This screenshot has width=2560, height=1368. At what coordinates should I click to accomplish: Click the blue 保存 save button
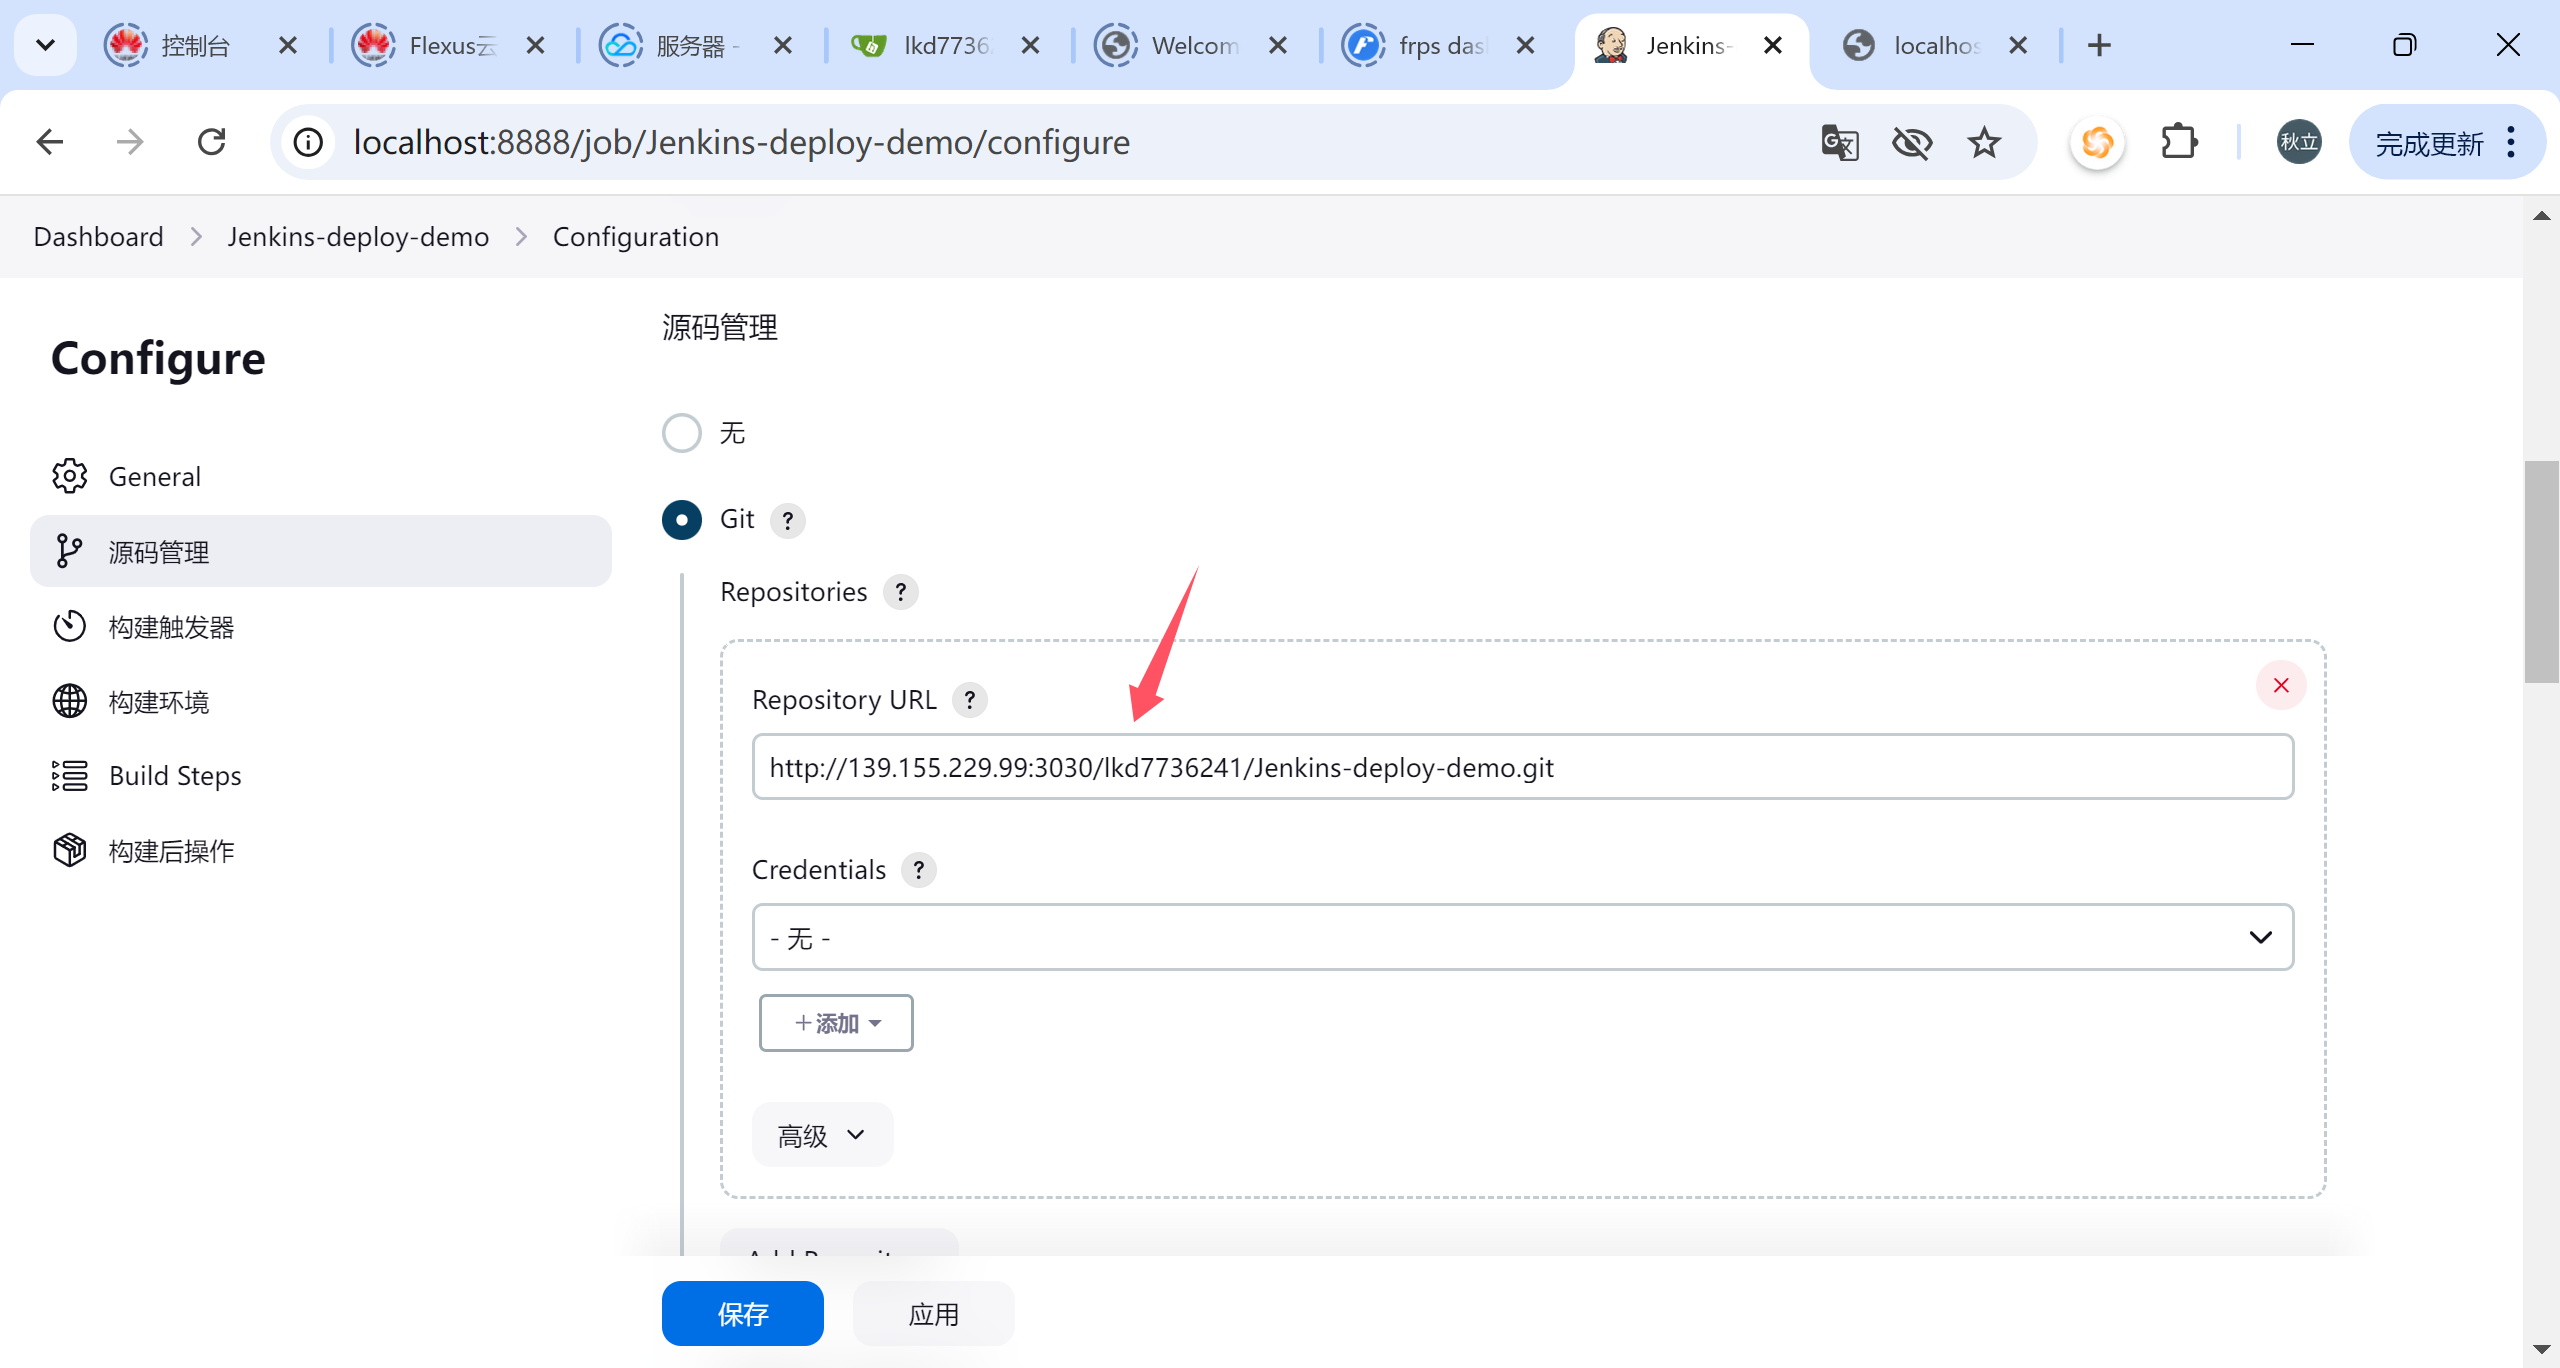pyautogui.click(x=742, y=1314)
